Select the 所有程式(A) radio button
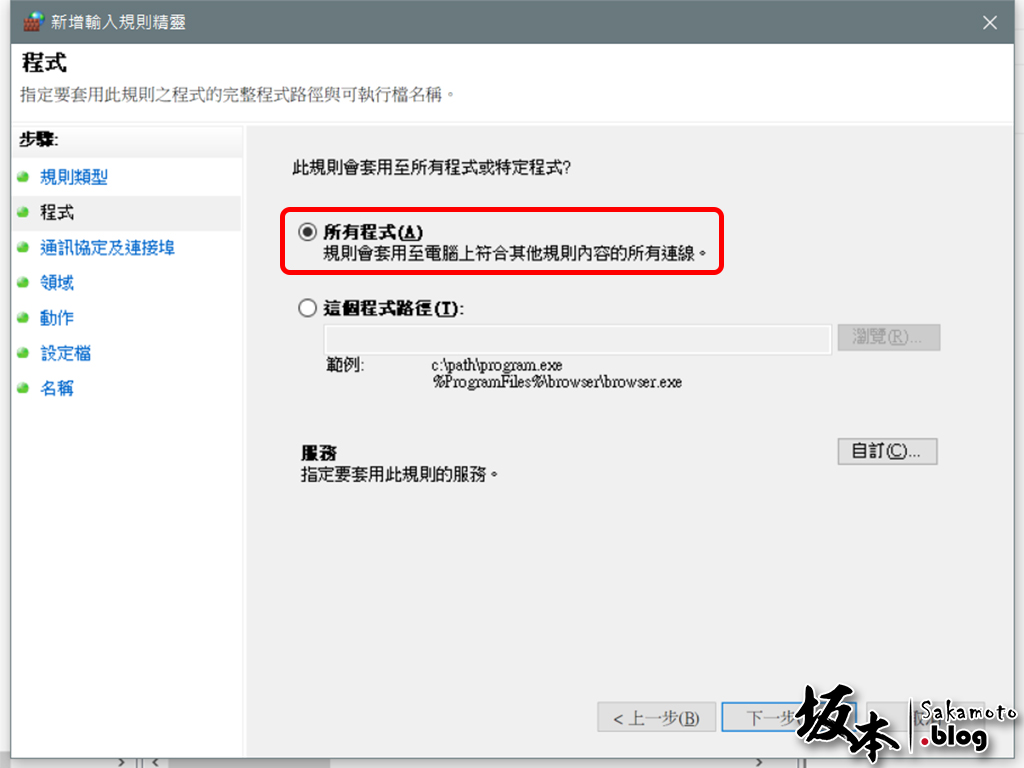Image resolution: width=1024 pixels, height=768 pixels. click(308, 232)
